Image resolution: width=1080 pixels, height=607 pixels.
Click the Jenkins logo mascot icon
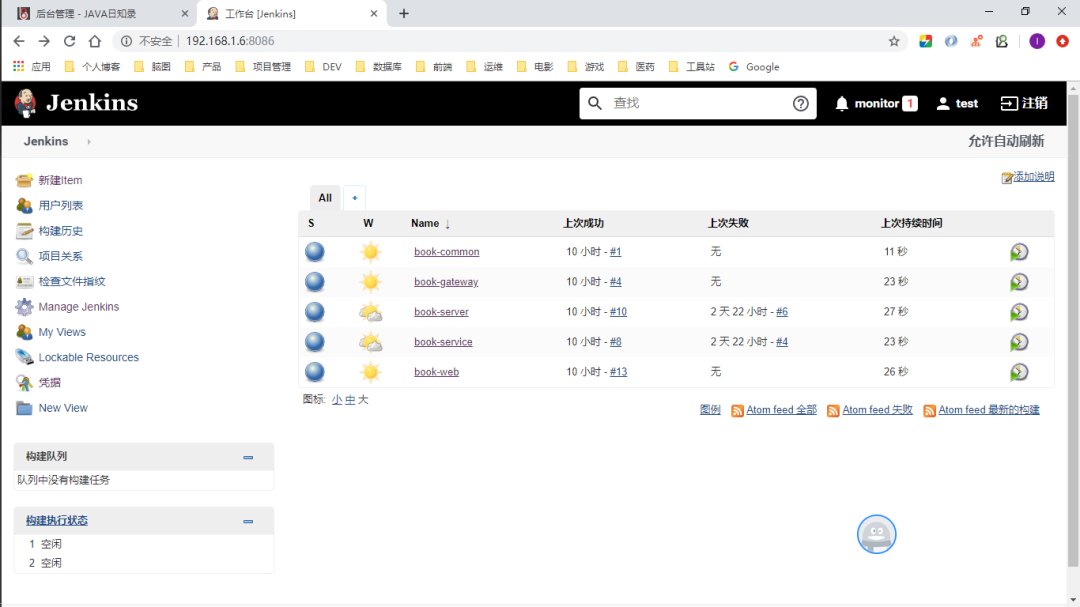(25, 103)
